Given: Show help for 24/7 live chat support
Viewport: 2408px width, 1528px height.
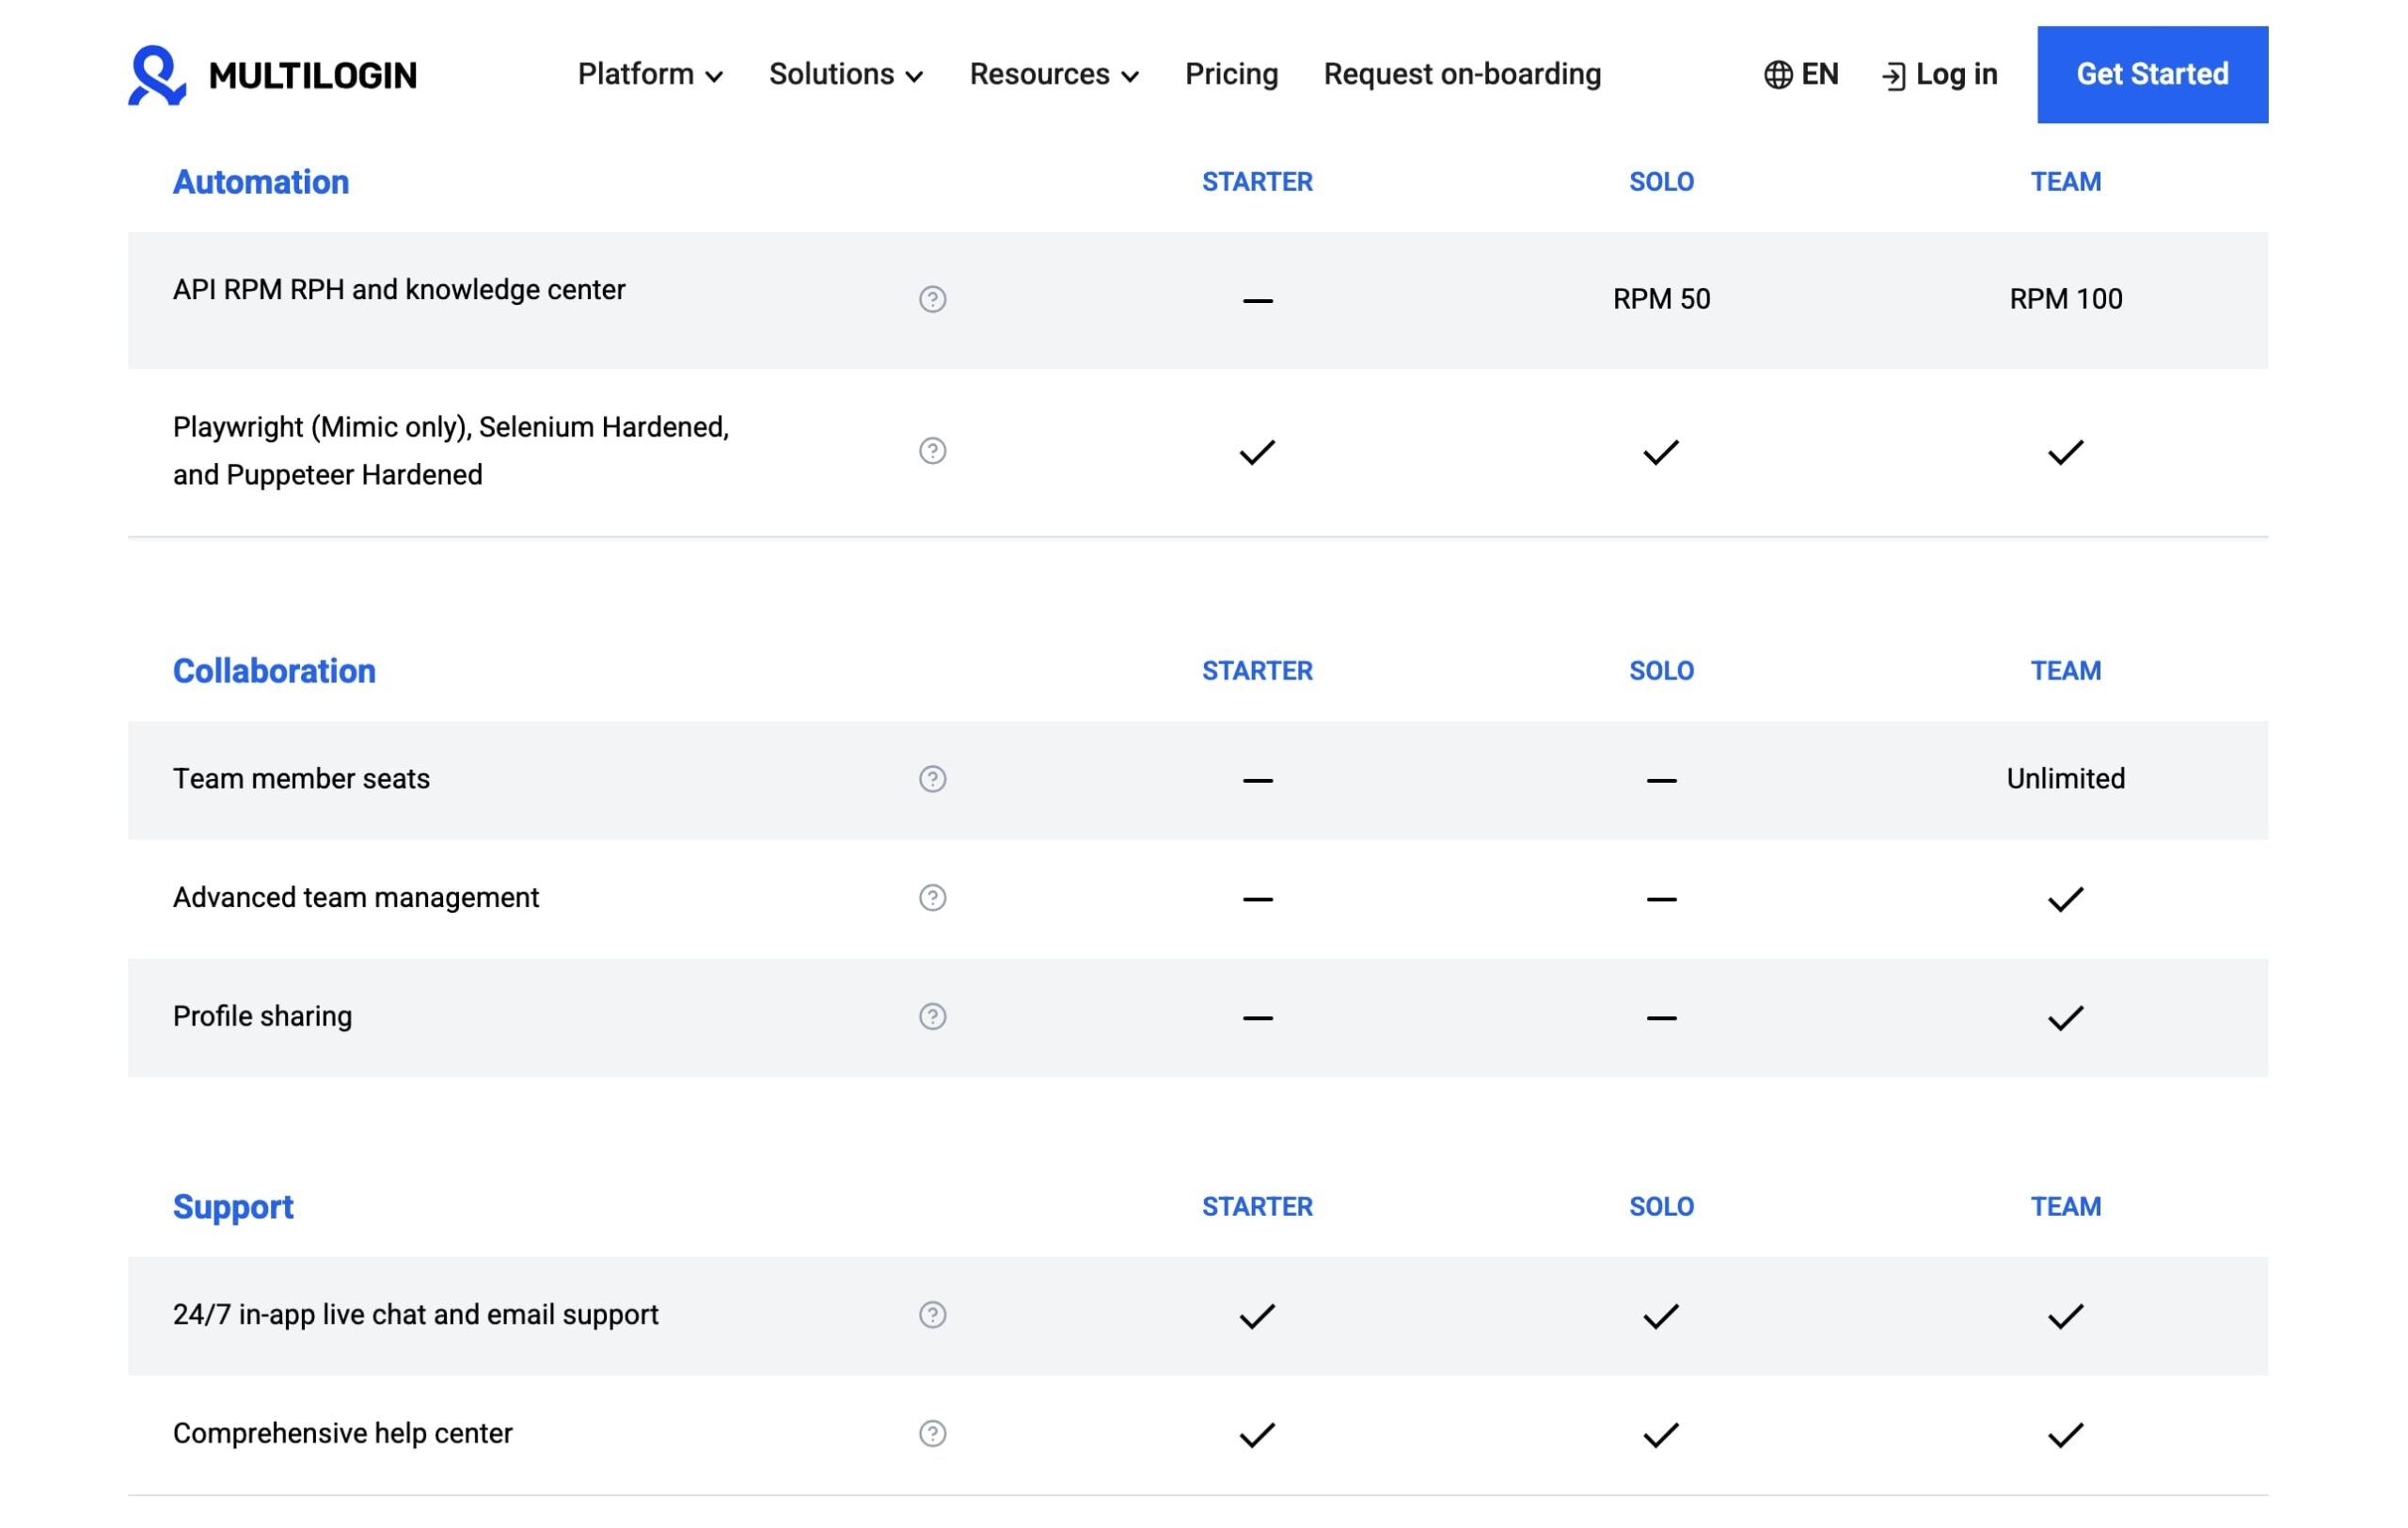Looking at the screenshot, I should tap(932, 1315).
